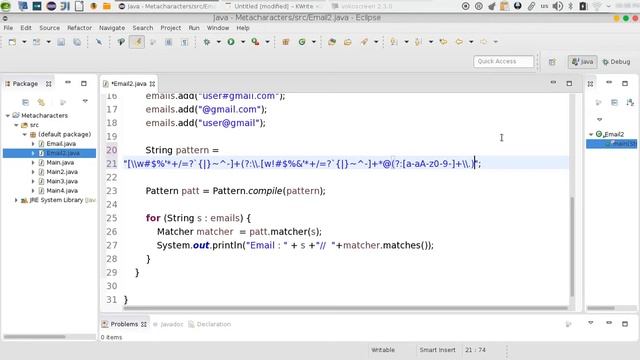Switch to the Declaration tab
Image resolution: width=640 pixels, height=360 pixels.
click(209, 324)
